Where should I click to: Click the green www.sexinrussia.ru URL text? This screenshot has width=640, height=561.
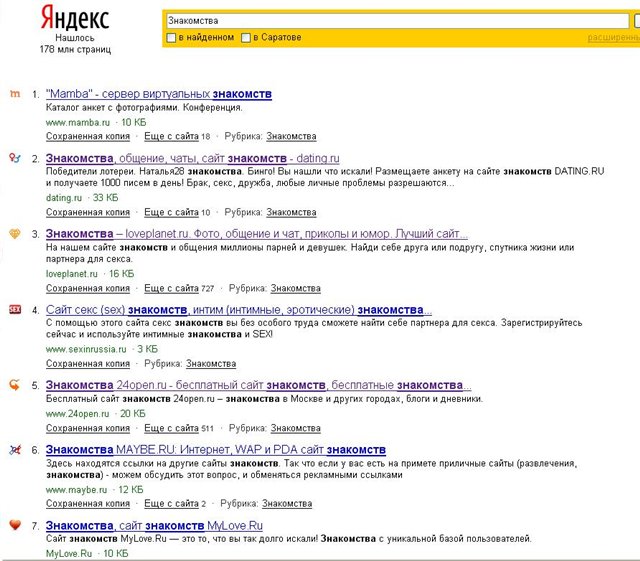tap(86, 350)
